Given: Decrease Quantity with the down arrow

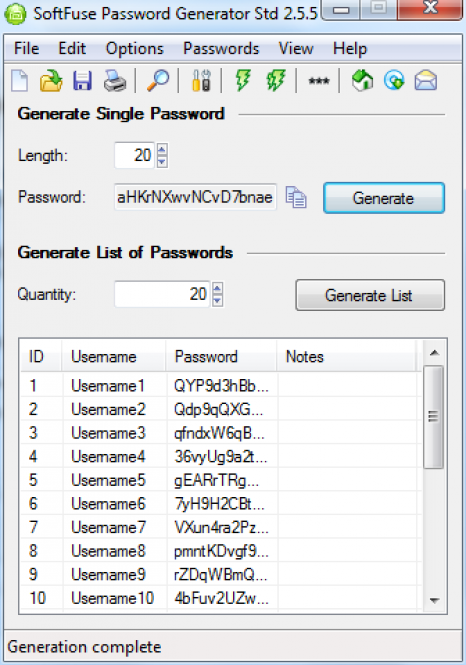Looking at the screenshot, I should point(217,301).
